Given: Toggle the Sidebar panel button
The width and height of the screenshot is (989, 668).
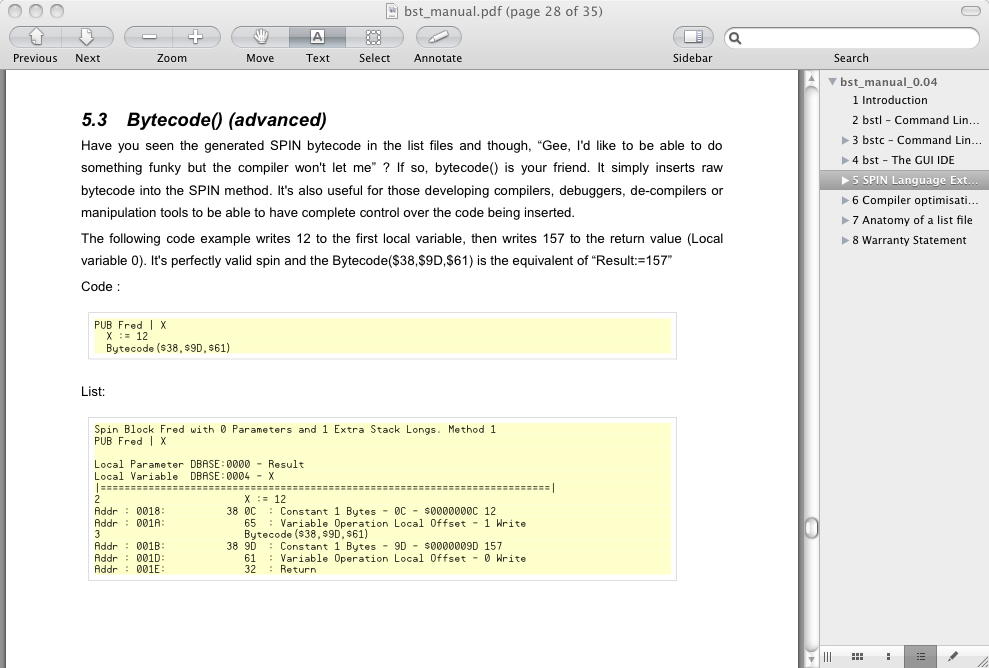Looking at the screenshot, I should click(x=693, y=37).
